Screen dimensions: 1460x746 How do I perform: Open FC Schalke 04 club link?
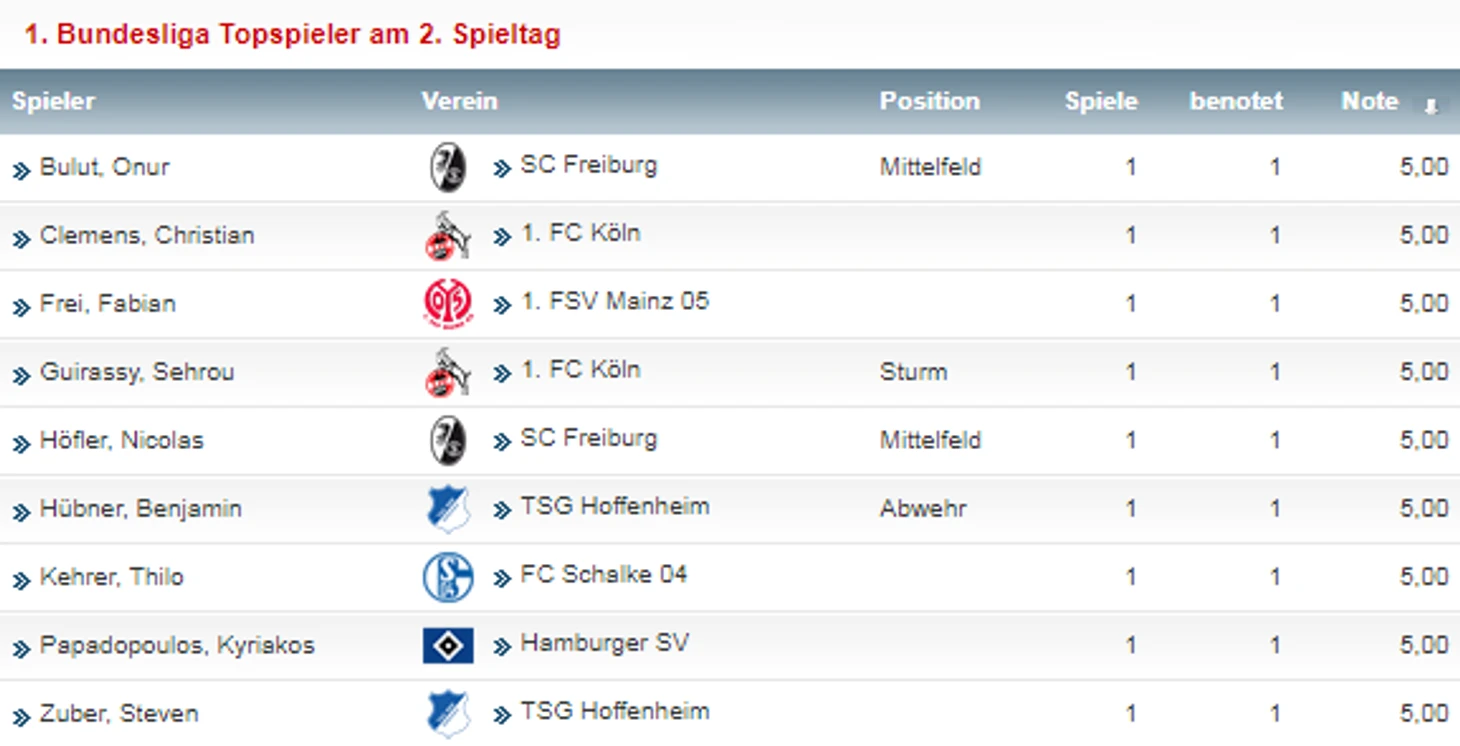(604, 575)
